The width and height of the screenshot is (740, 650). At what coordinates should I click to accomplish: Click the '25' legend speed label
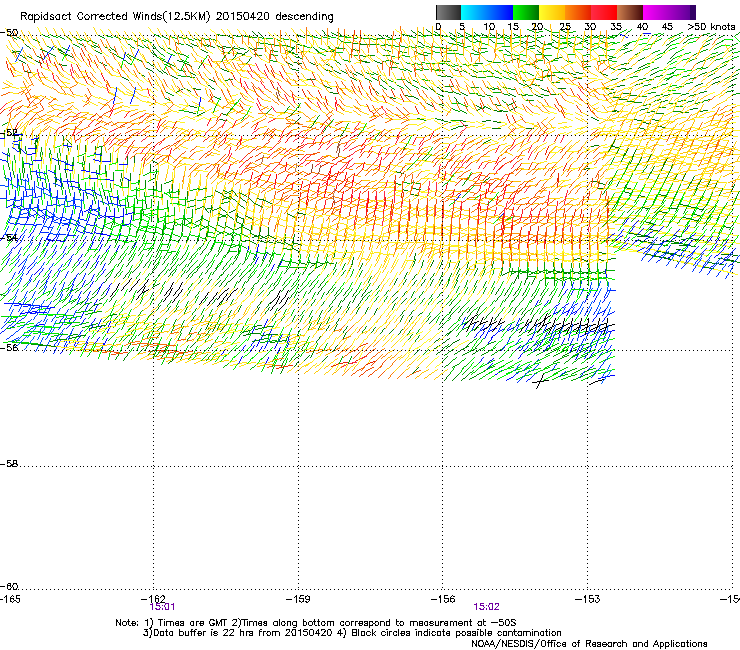pyautogui.click(x=565, y=27)
